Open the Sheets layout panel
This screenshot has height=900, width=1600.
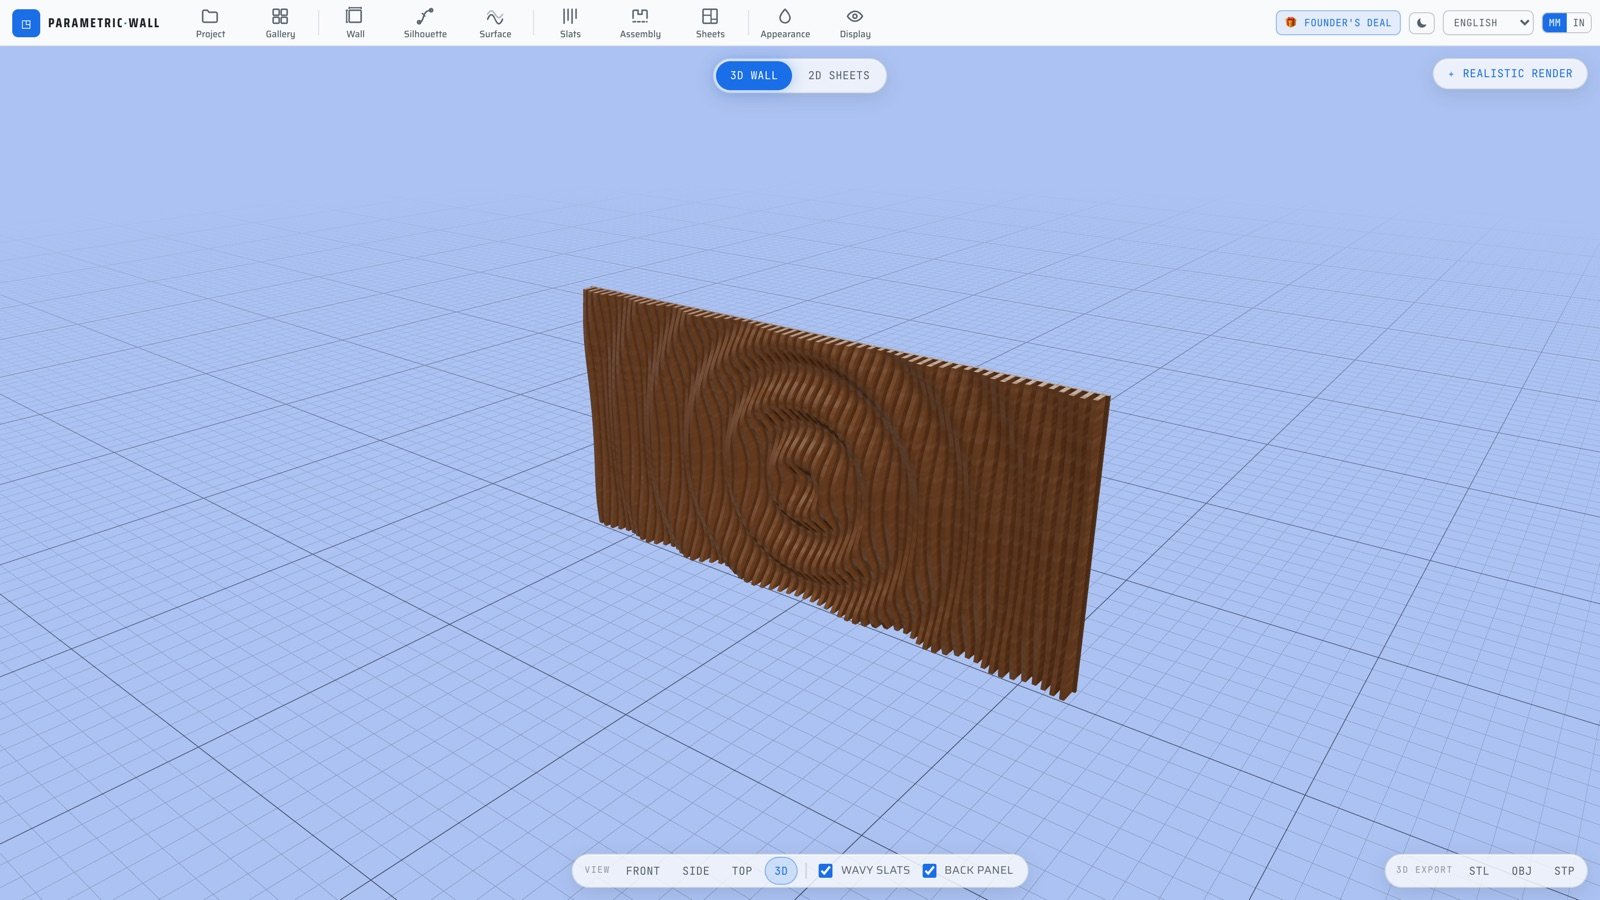(710, 23)
